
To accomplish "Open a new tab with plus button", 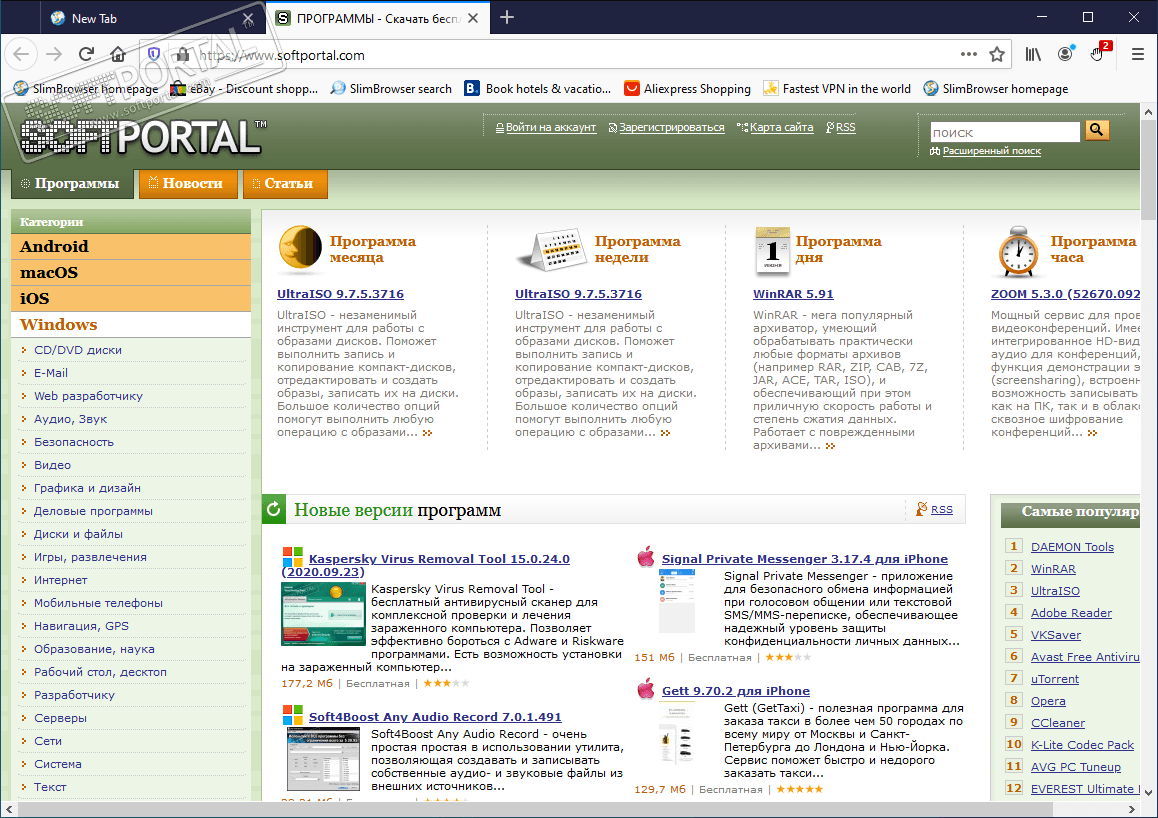I will coord(507,18).
